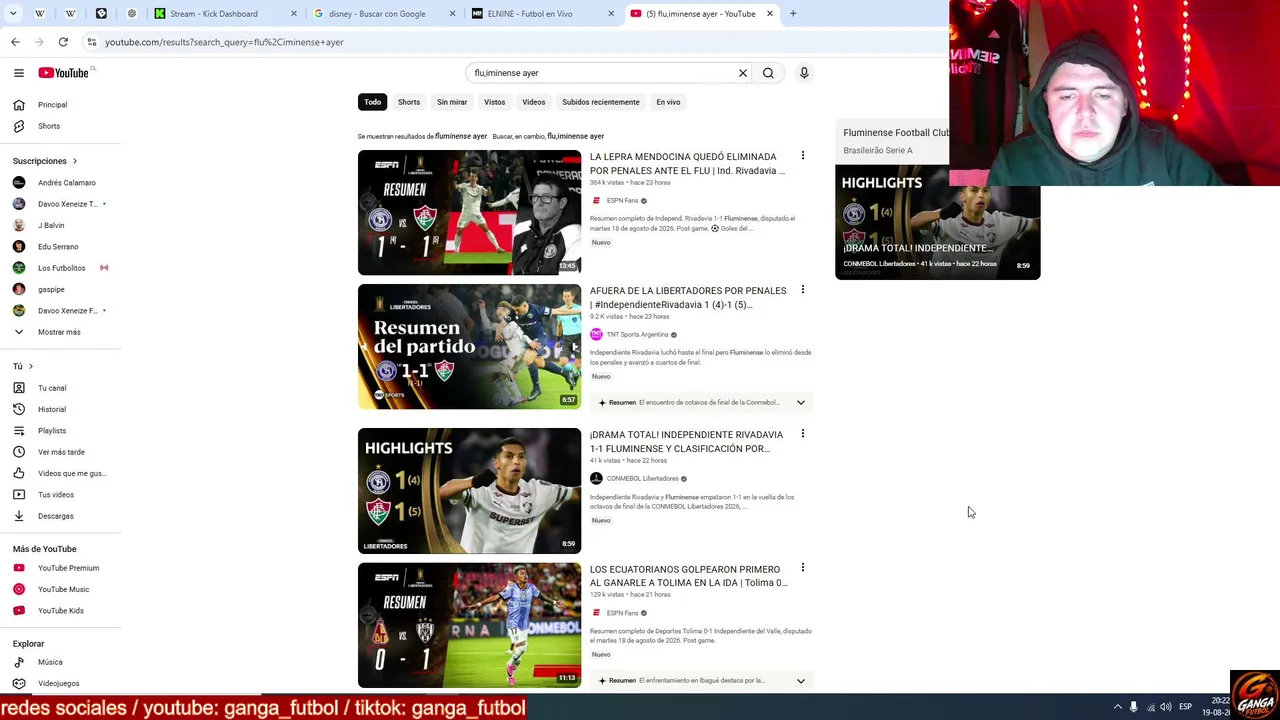Switch to disney - Buscar con Google tab
Image resolution: width=1280 pixels, height=720 pixels.
point(384,14)
